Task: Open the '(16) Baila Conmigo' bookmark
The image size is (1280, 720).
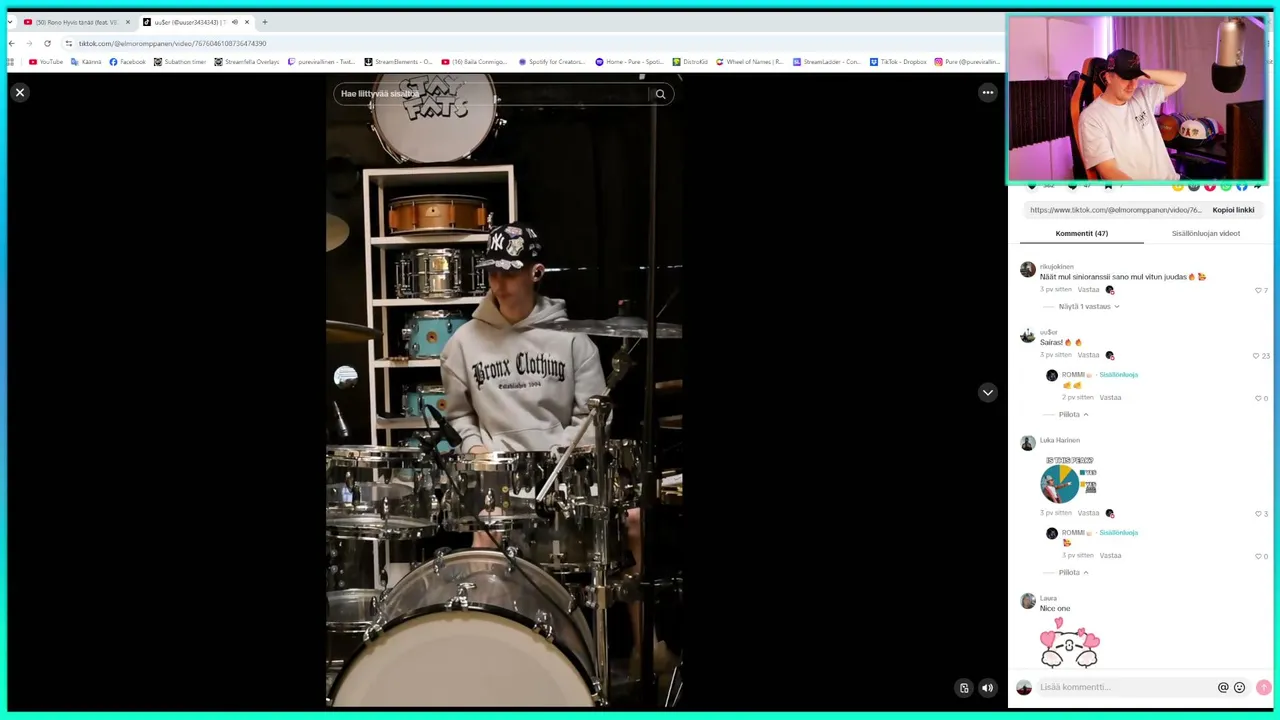Action: pyautogui.click(x=474, y=62)
